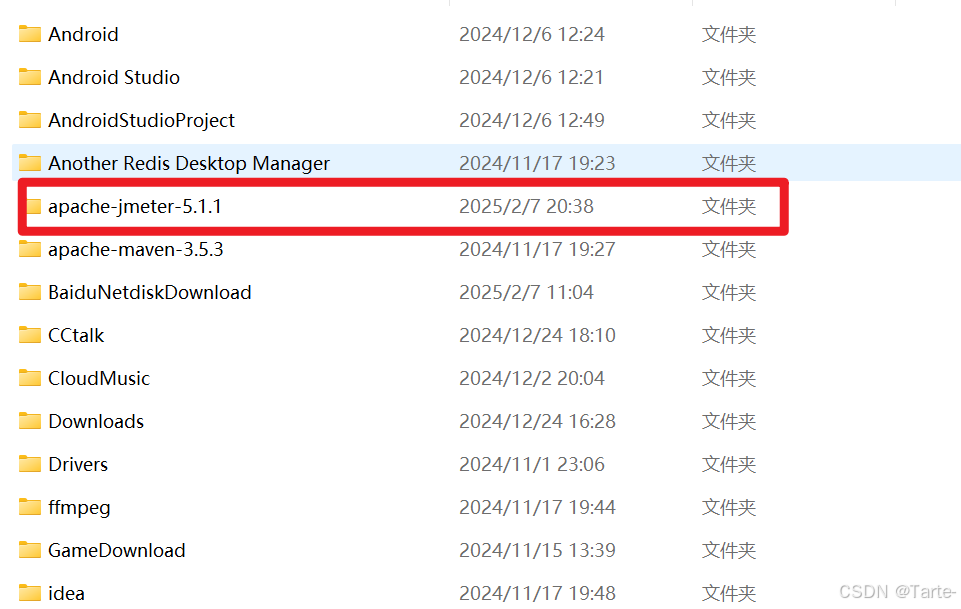Click date 2024/12/6 12:24 of Android

pyautogui.click(x=532, y=34)
